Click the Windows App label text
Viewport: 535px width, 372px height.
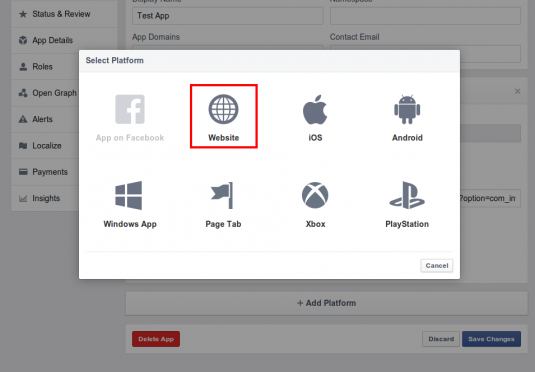point(130,224)
